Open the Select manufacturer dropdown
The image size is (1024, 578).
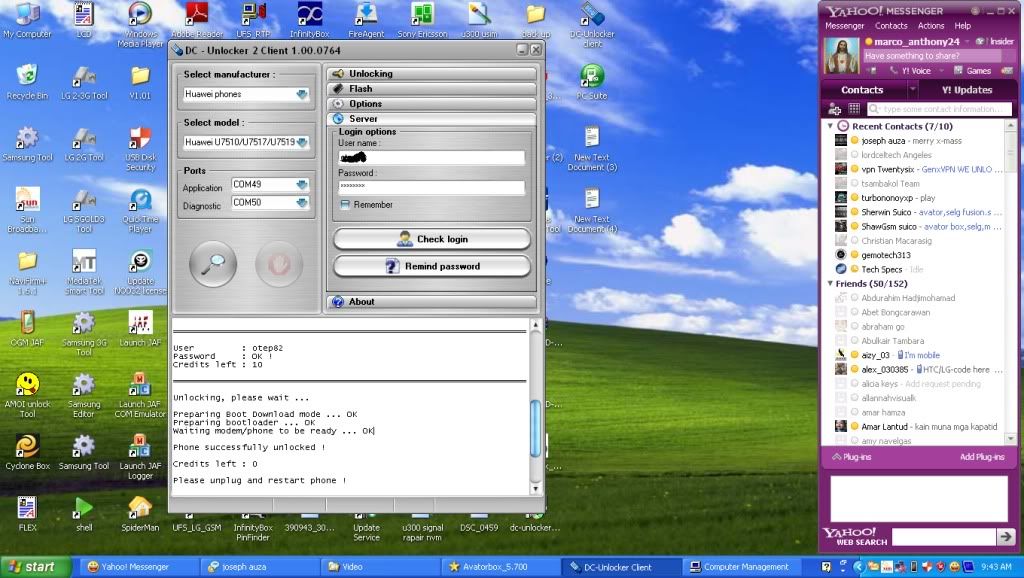[302, 94]
